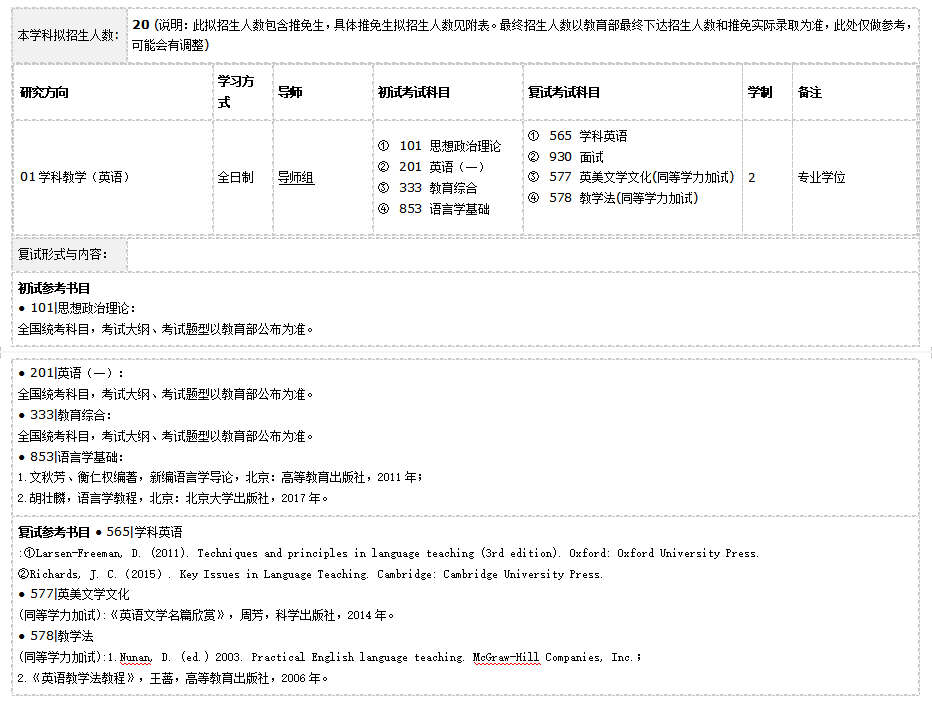This screenshot has height=704, width=932.
Task: Click the 01学科教学（英语） research direction cell
Action: [76, 177]
